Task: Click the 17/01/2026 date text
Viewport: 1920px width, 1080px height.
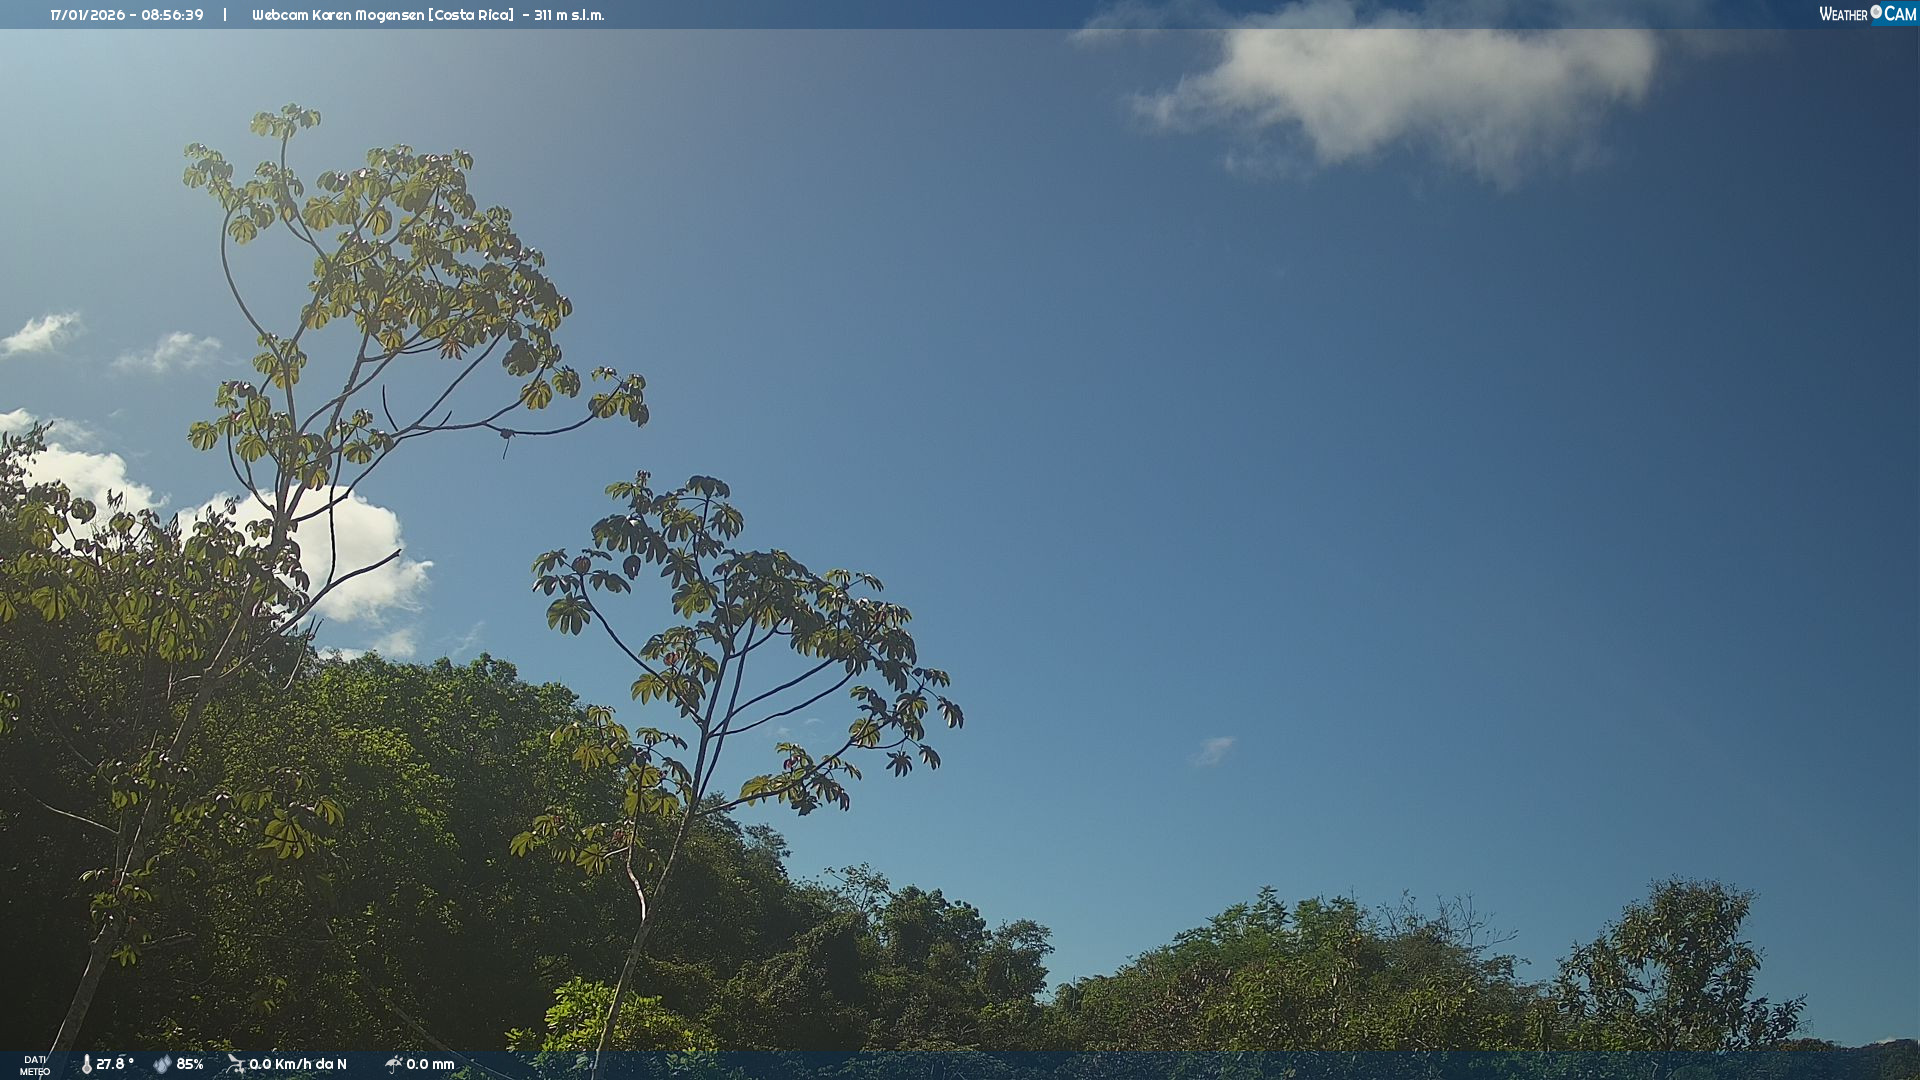Action: point(87,15)
